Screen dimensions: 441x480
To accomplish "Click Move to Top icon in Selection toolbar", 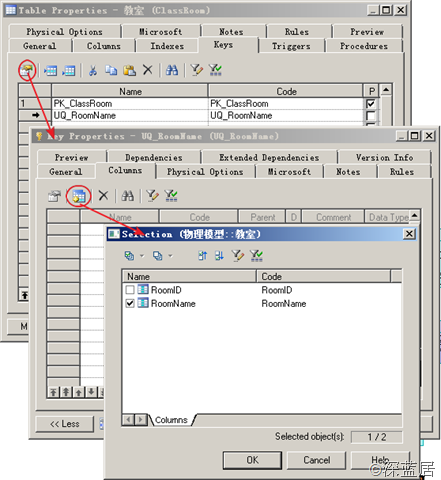I will (202, 256).
